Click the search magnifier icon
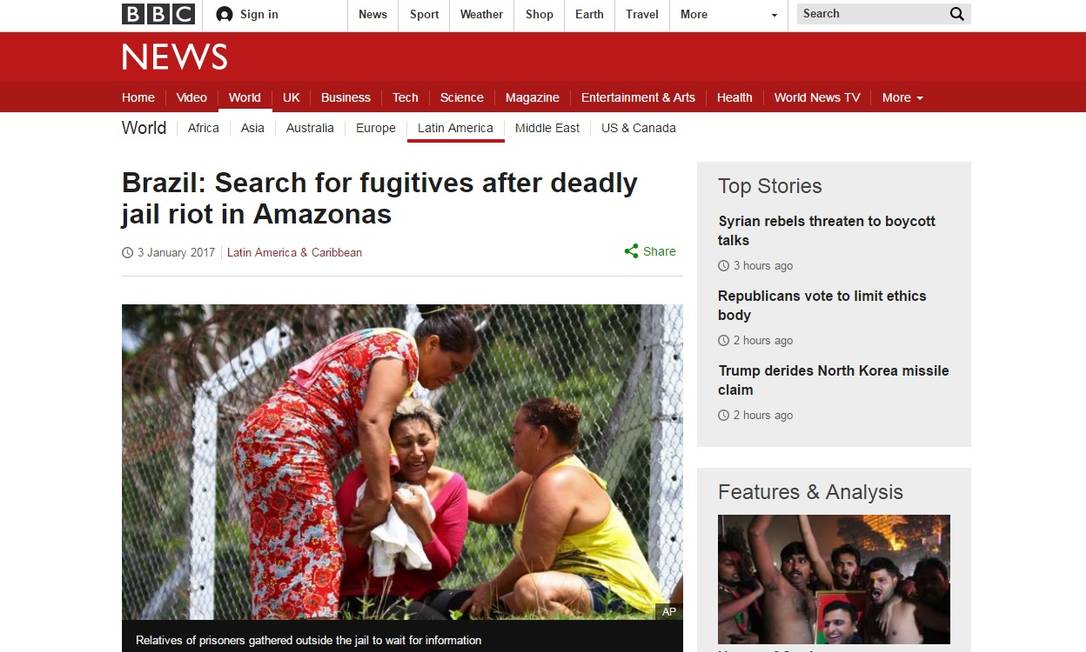Screen dimensions: 1086x652 click(956, 14)
